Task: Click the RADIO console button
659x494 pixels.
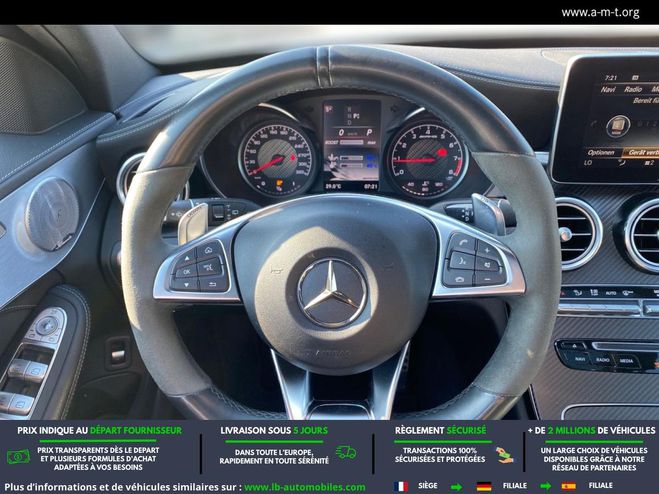Action: coord(603,360)
